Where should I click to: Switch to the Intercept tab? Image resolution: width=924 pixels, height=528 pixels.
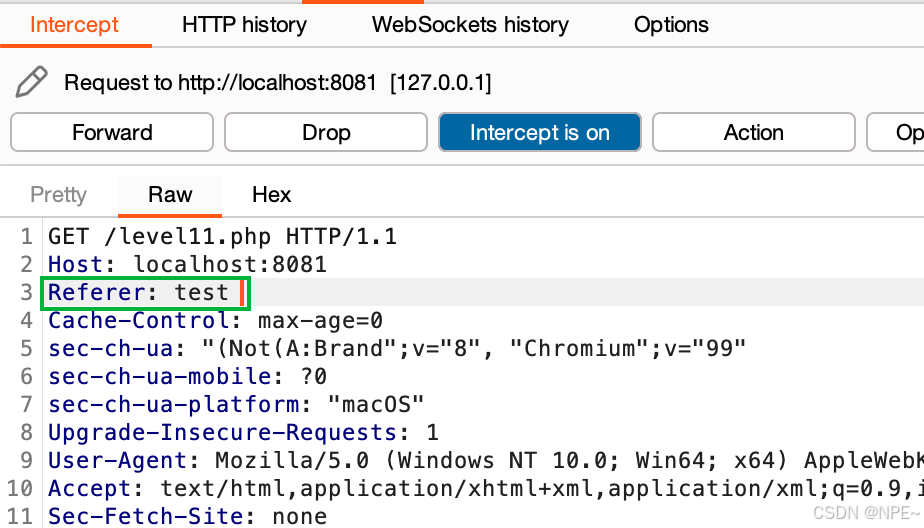tap(74, 25)
